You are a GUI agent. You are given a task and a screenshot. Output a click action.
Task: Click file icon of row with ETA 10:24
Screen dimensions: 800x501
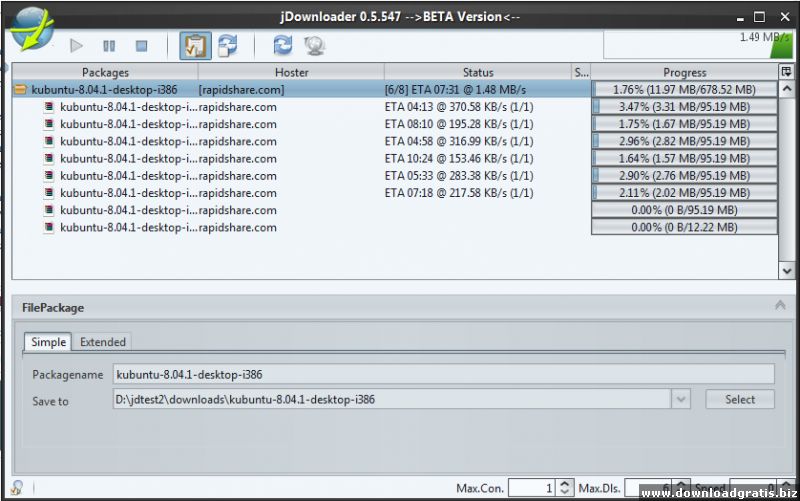point(49,159)
